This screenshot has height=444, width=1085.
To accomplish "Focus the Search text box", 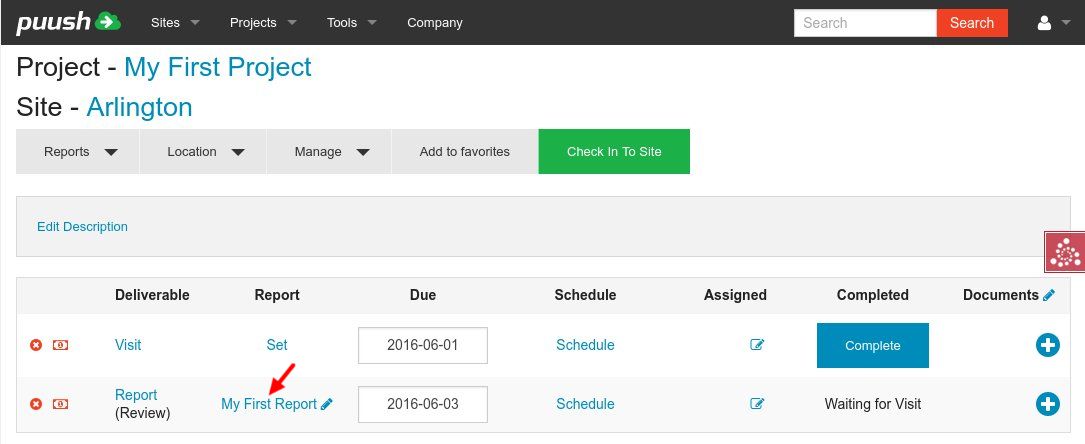I will 865,23.
